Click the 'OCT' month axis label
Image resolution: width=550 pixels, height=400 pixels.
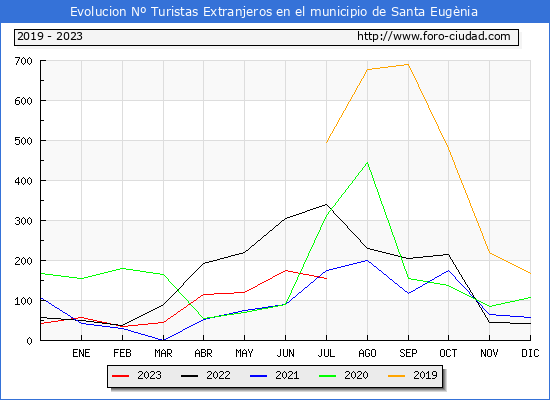coord(448,353)
